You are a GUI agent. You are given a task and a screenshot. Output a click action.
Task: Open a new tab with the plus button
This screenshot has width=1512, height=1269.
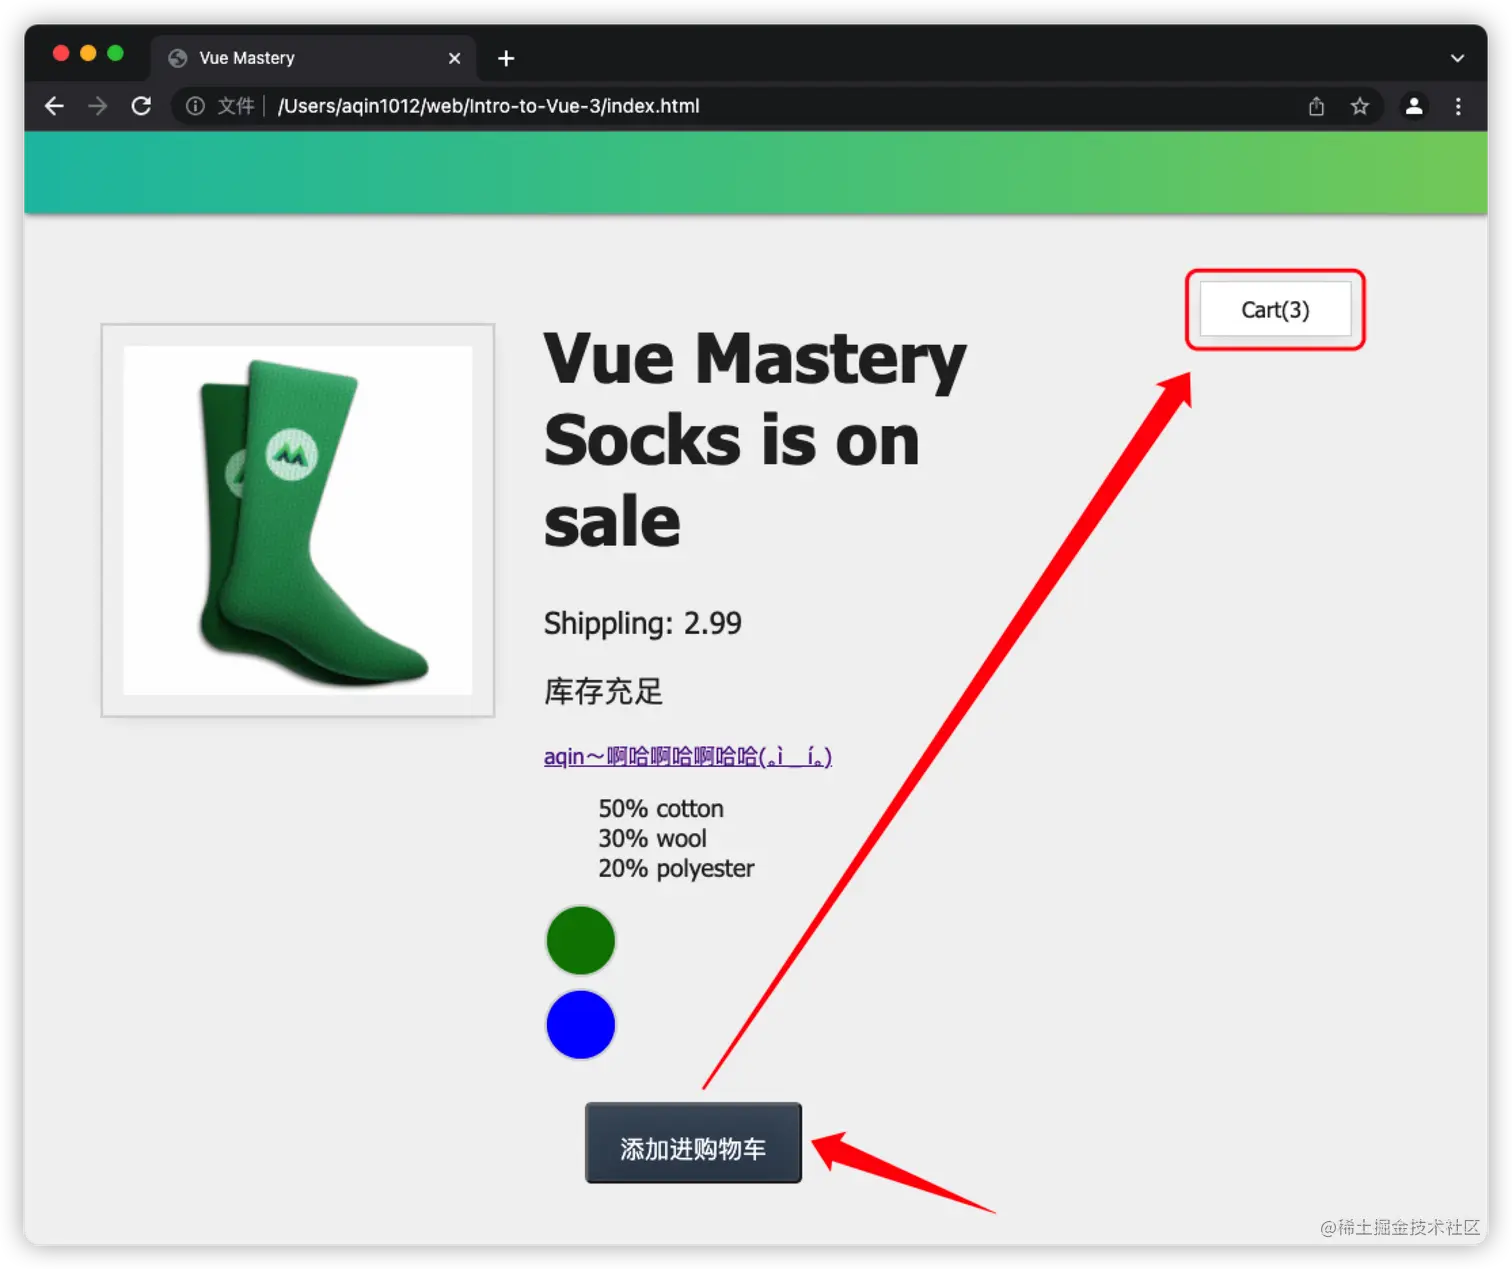506,58
